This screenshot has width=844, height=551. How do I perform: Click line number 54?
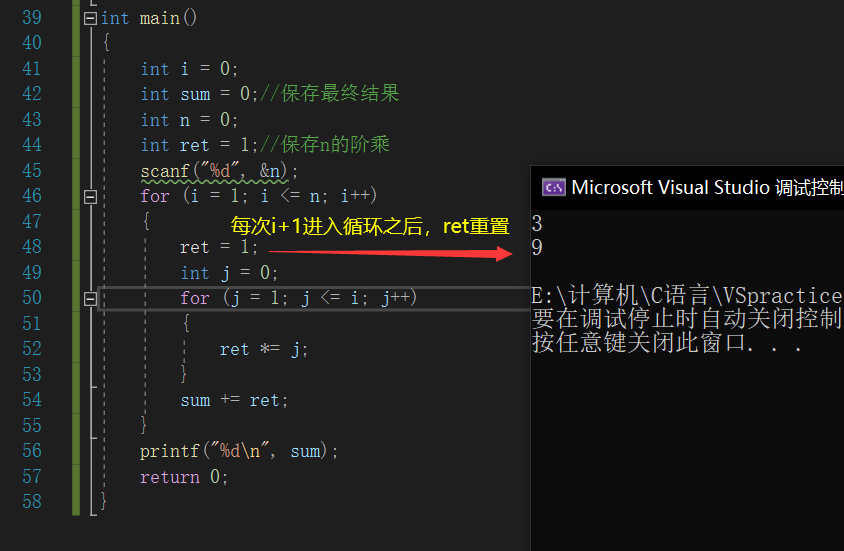point(32,399)
